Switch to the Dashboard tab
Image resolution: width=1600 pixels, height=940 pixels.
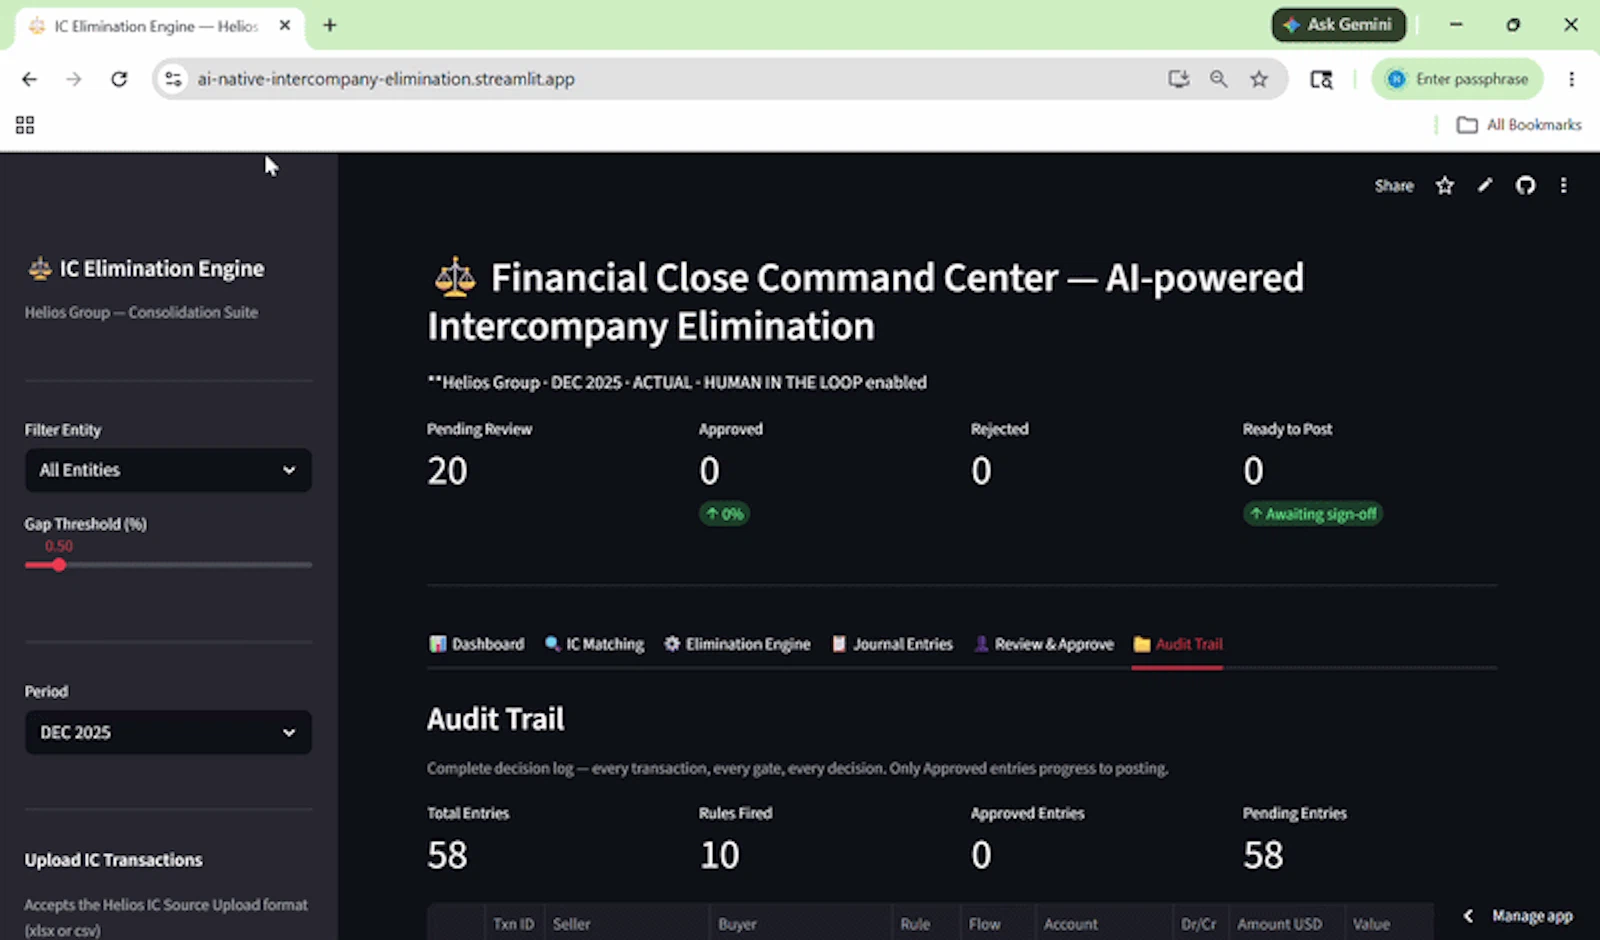[477, 644]
